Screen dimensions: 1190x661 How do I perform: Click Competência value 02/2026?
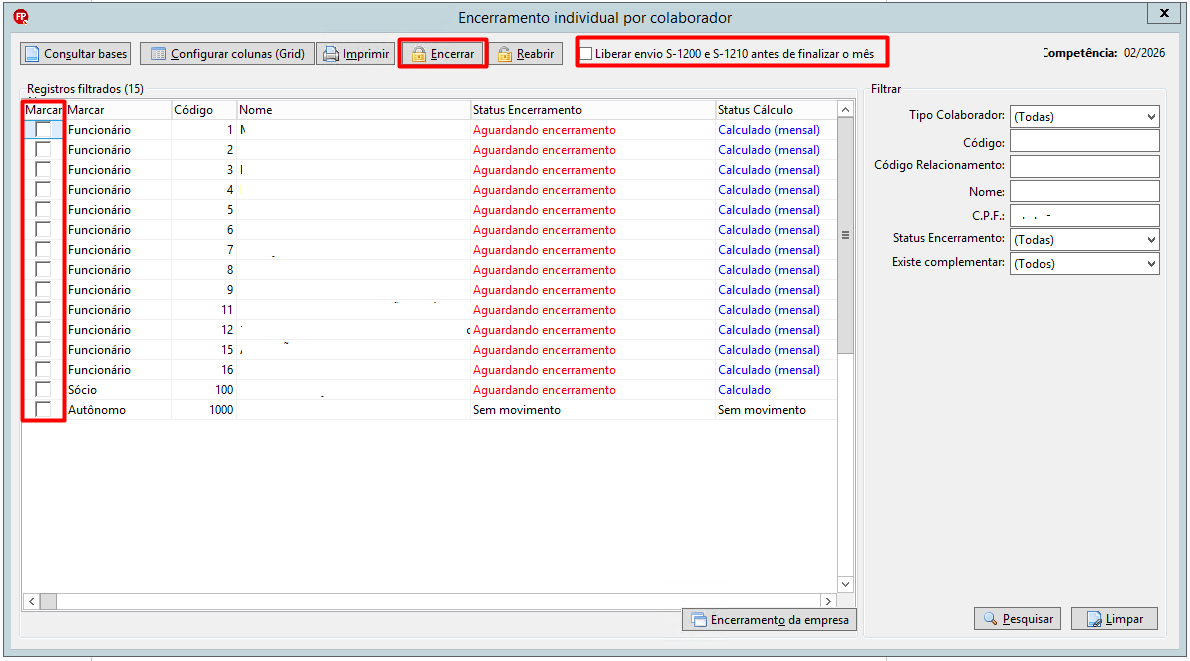[x=1144, y=52]
